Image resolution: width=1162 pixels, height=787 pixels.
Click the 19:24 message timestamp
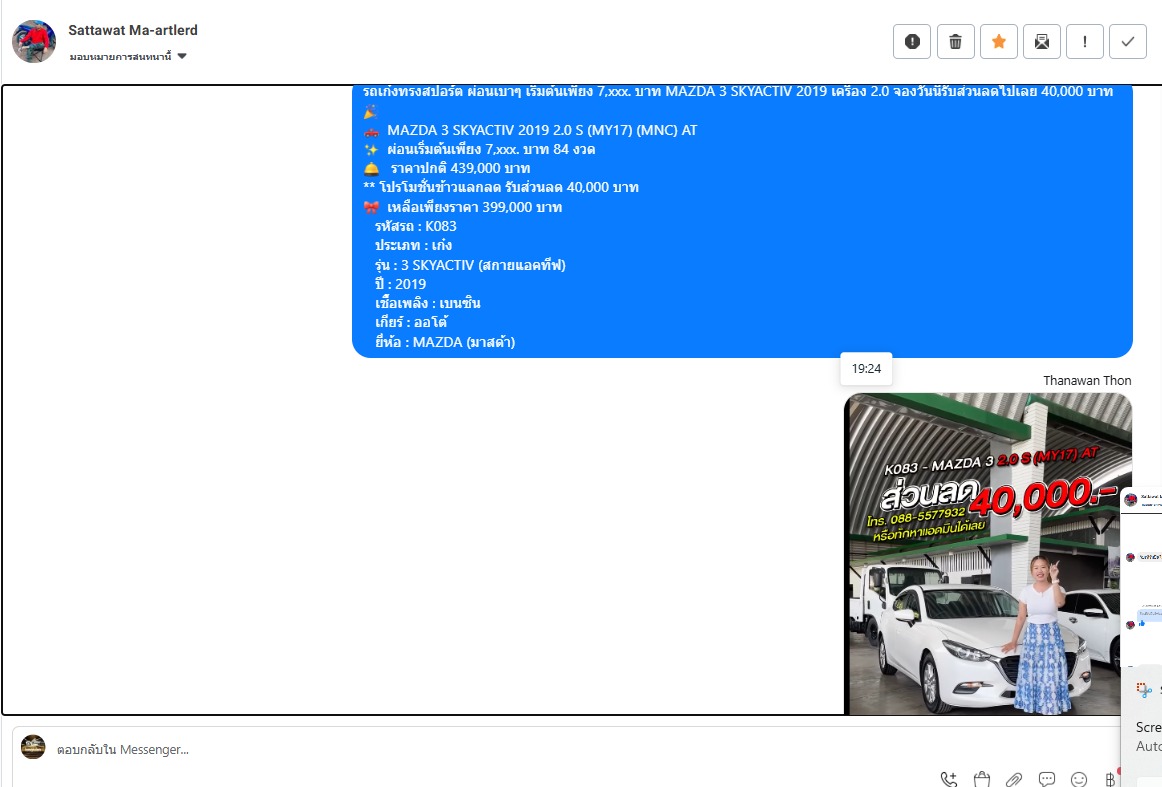[x=866, y=368]
